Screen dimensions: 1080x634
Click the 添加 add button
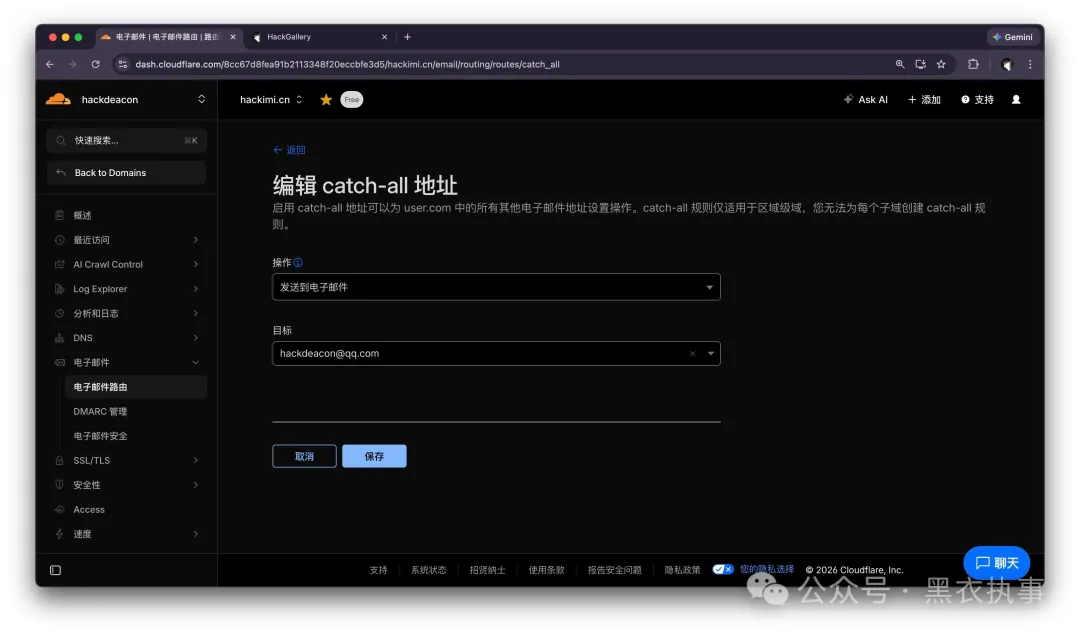tap(924, 100)
